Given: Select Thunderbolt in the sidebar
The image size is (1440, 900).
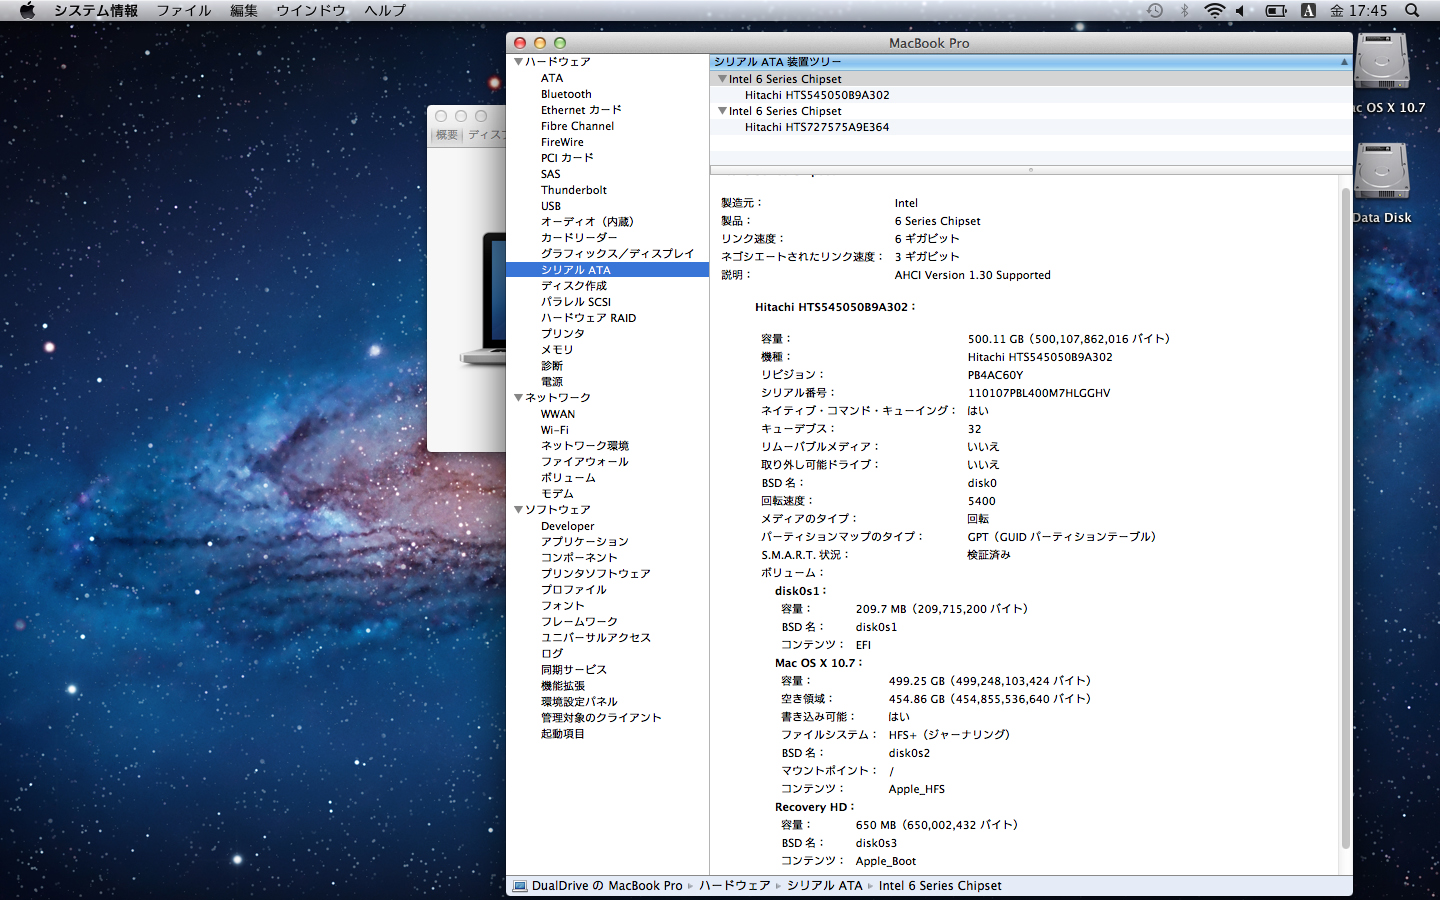Looking at the screenshot, I should (574, 190).
